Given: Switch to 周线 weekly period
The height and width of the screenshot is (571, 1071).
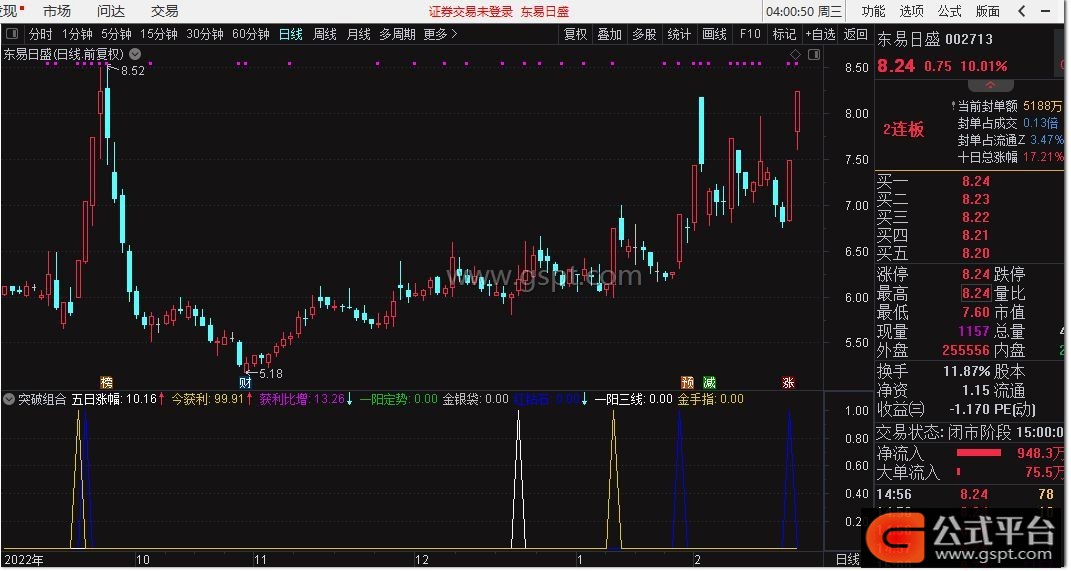Looking at the screenshot, I should pos(324,34).
